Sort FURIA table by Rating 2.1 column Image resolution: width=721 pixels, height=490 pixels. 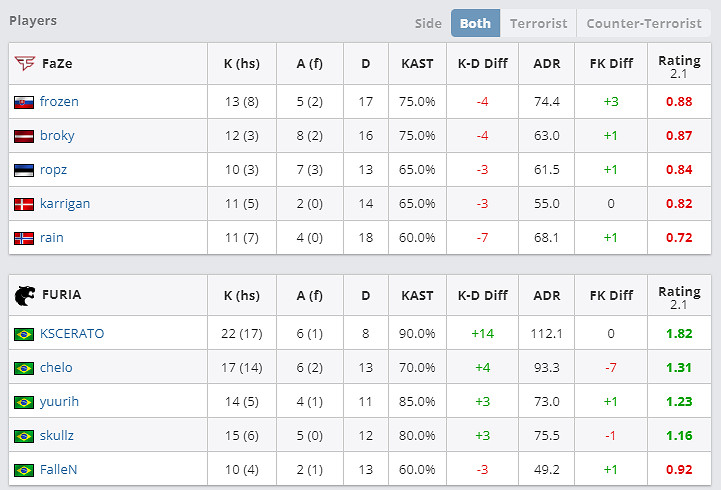point(679,295)
